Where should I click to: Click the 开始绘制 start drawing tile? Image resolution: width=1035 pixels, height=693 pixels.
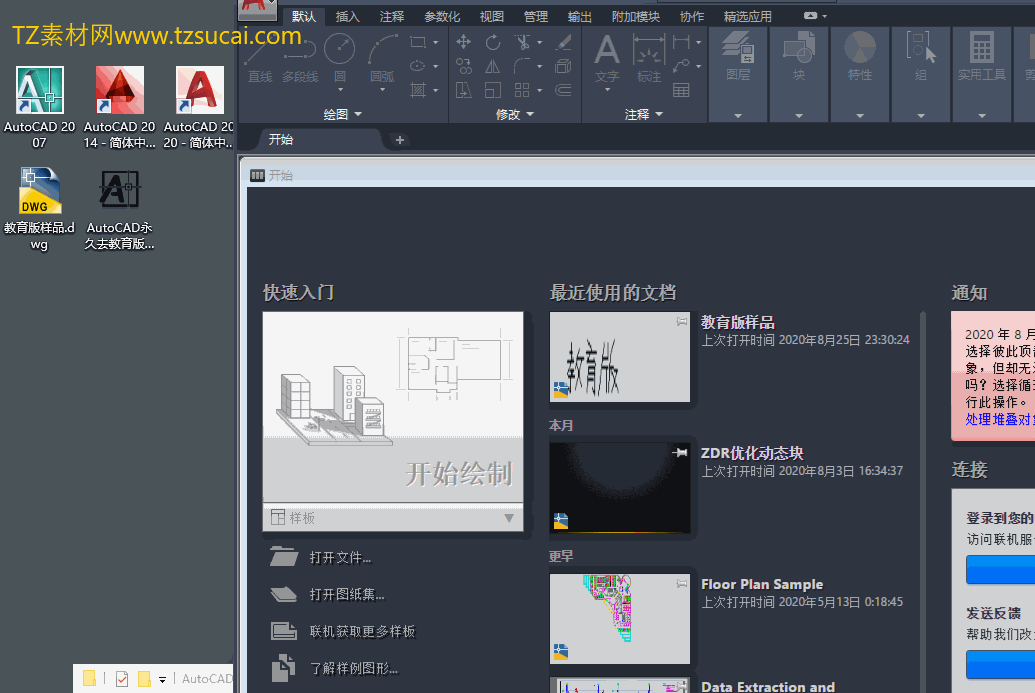pos(393,407)
